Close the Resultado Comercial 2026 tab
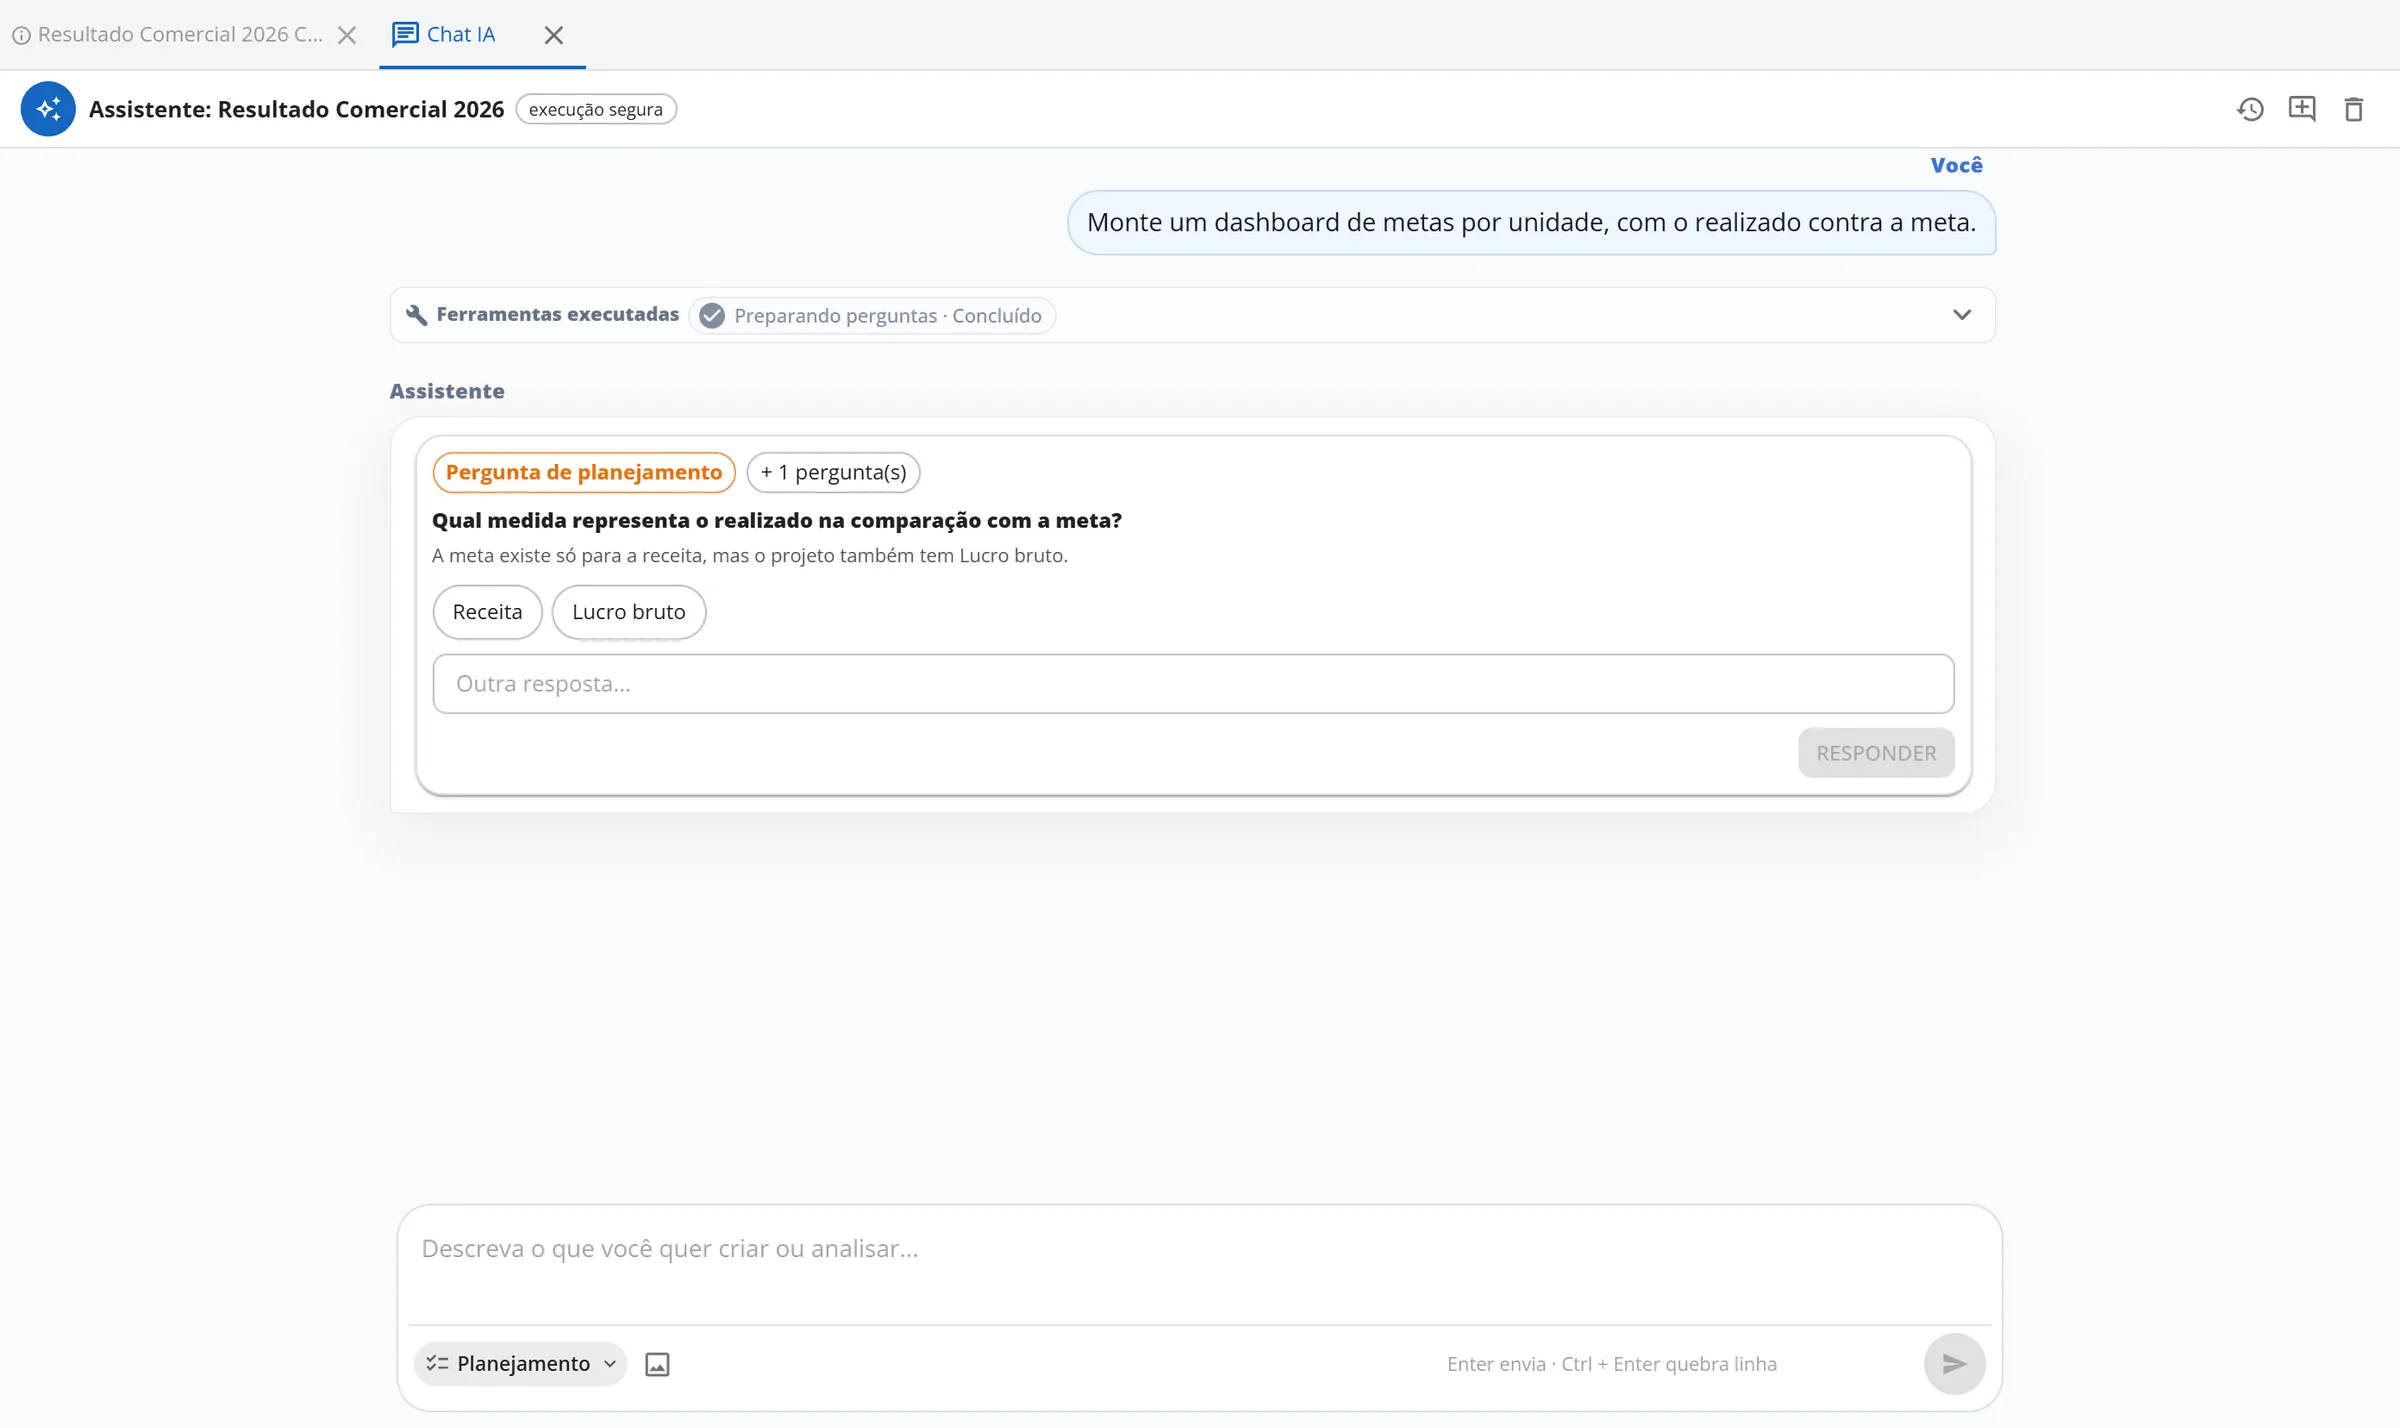 (x=347, y=35)
